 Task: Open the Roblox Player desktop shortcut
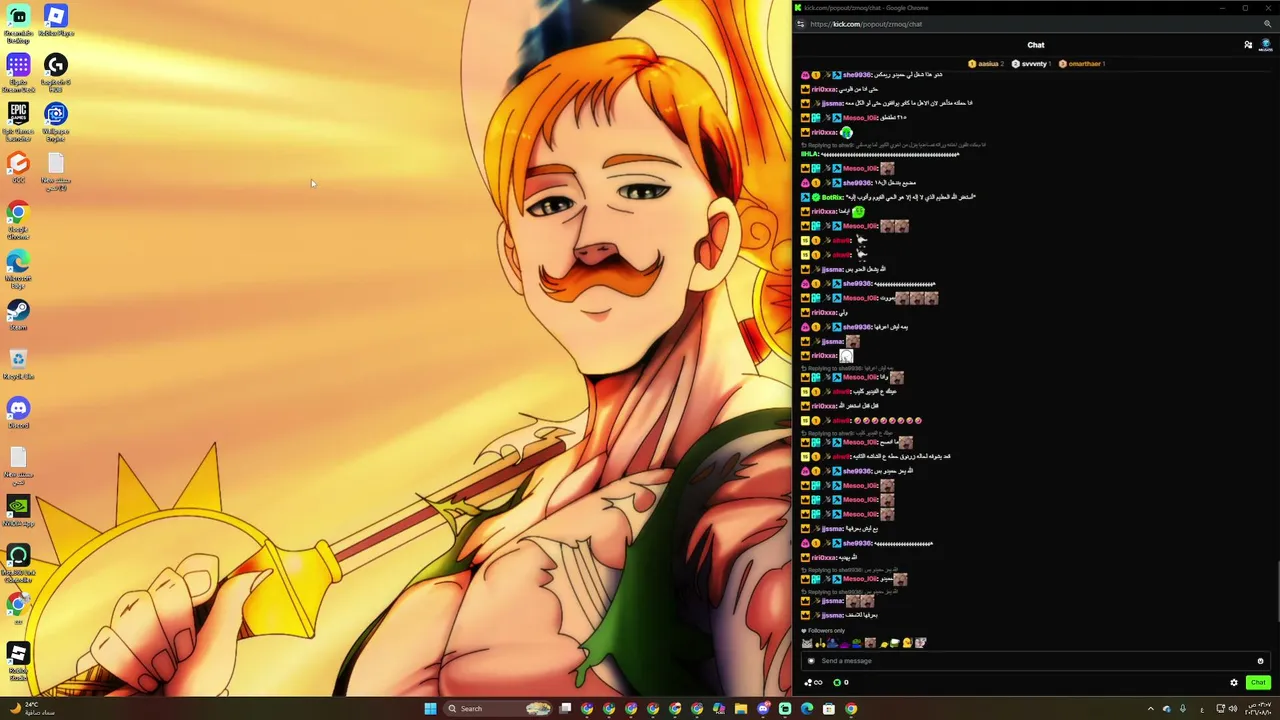[x=56, y=21]
